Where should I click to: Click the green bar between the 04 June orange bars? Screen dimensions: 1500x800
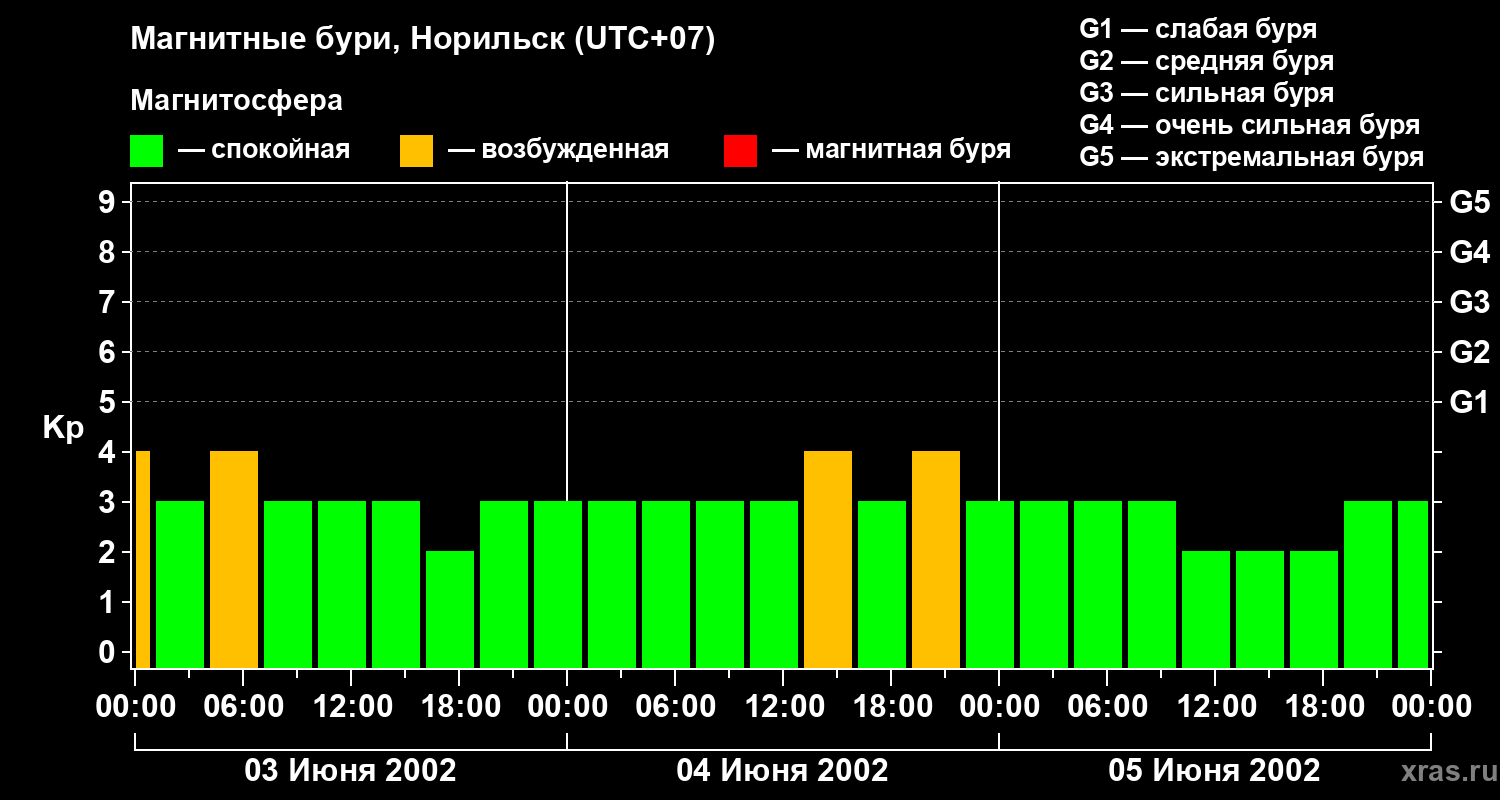click(882, 584)
